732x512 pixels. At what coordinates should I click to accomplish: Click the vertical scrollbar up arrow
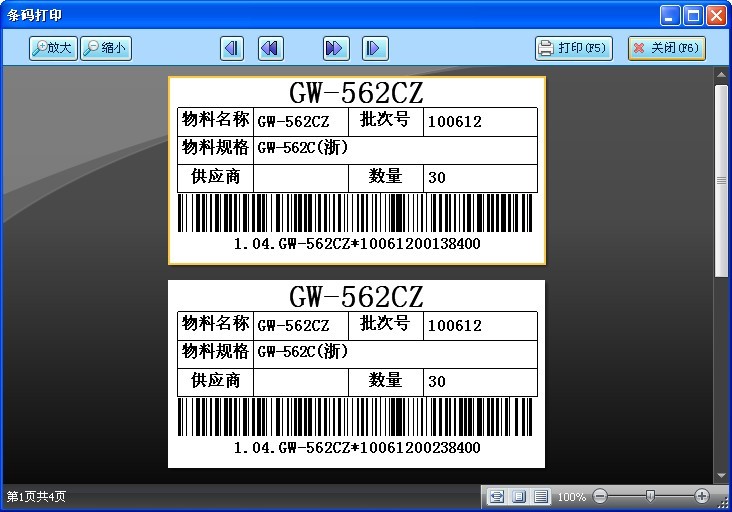(x=721, y=76)
